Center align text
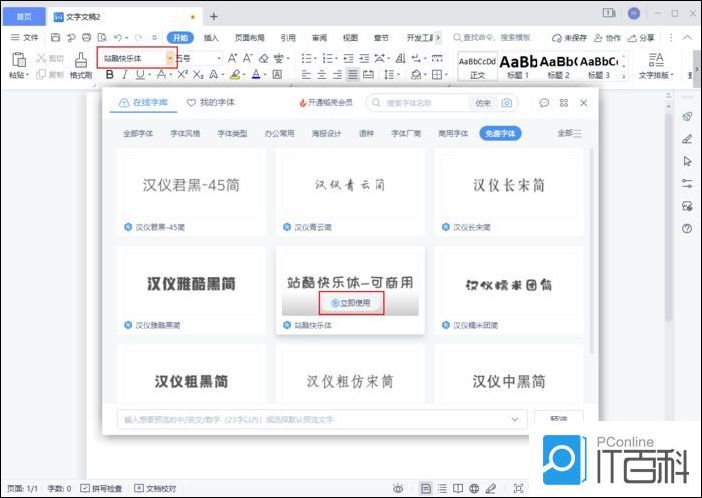Image resolution: width=702 pixels, height=498 pixels. click(322, 75)
